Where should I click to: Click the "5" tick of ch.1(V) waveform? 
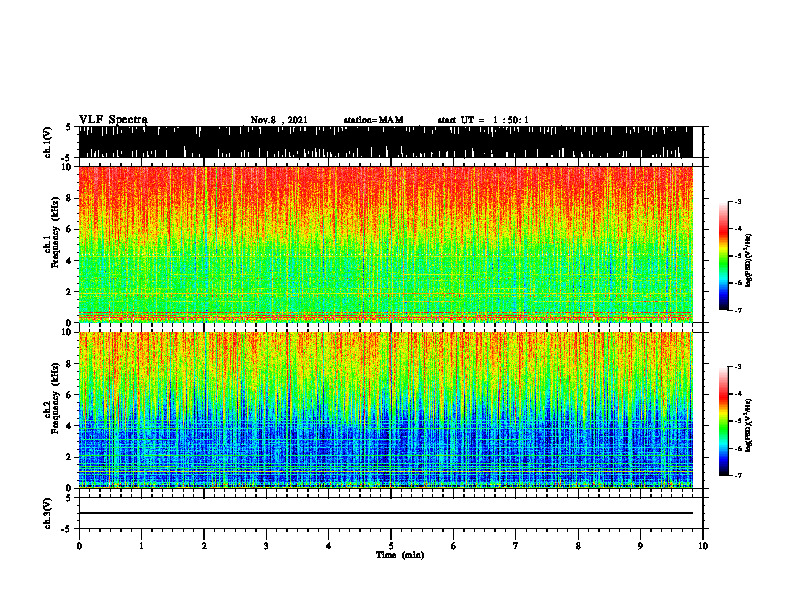point(69,128)
